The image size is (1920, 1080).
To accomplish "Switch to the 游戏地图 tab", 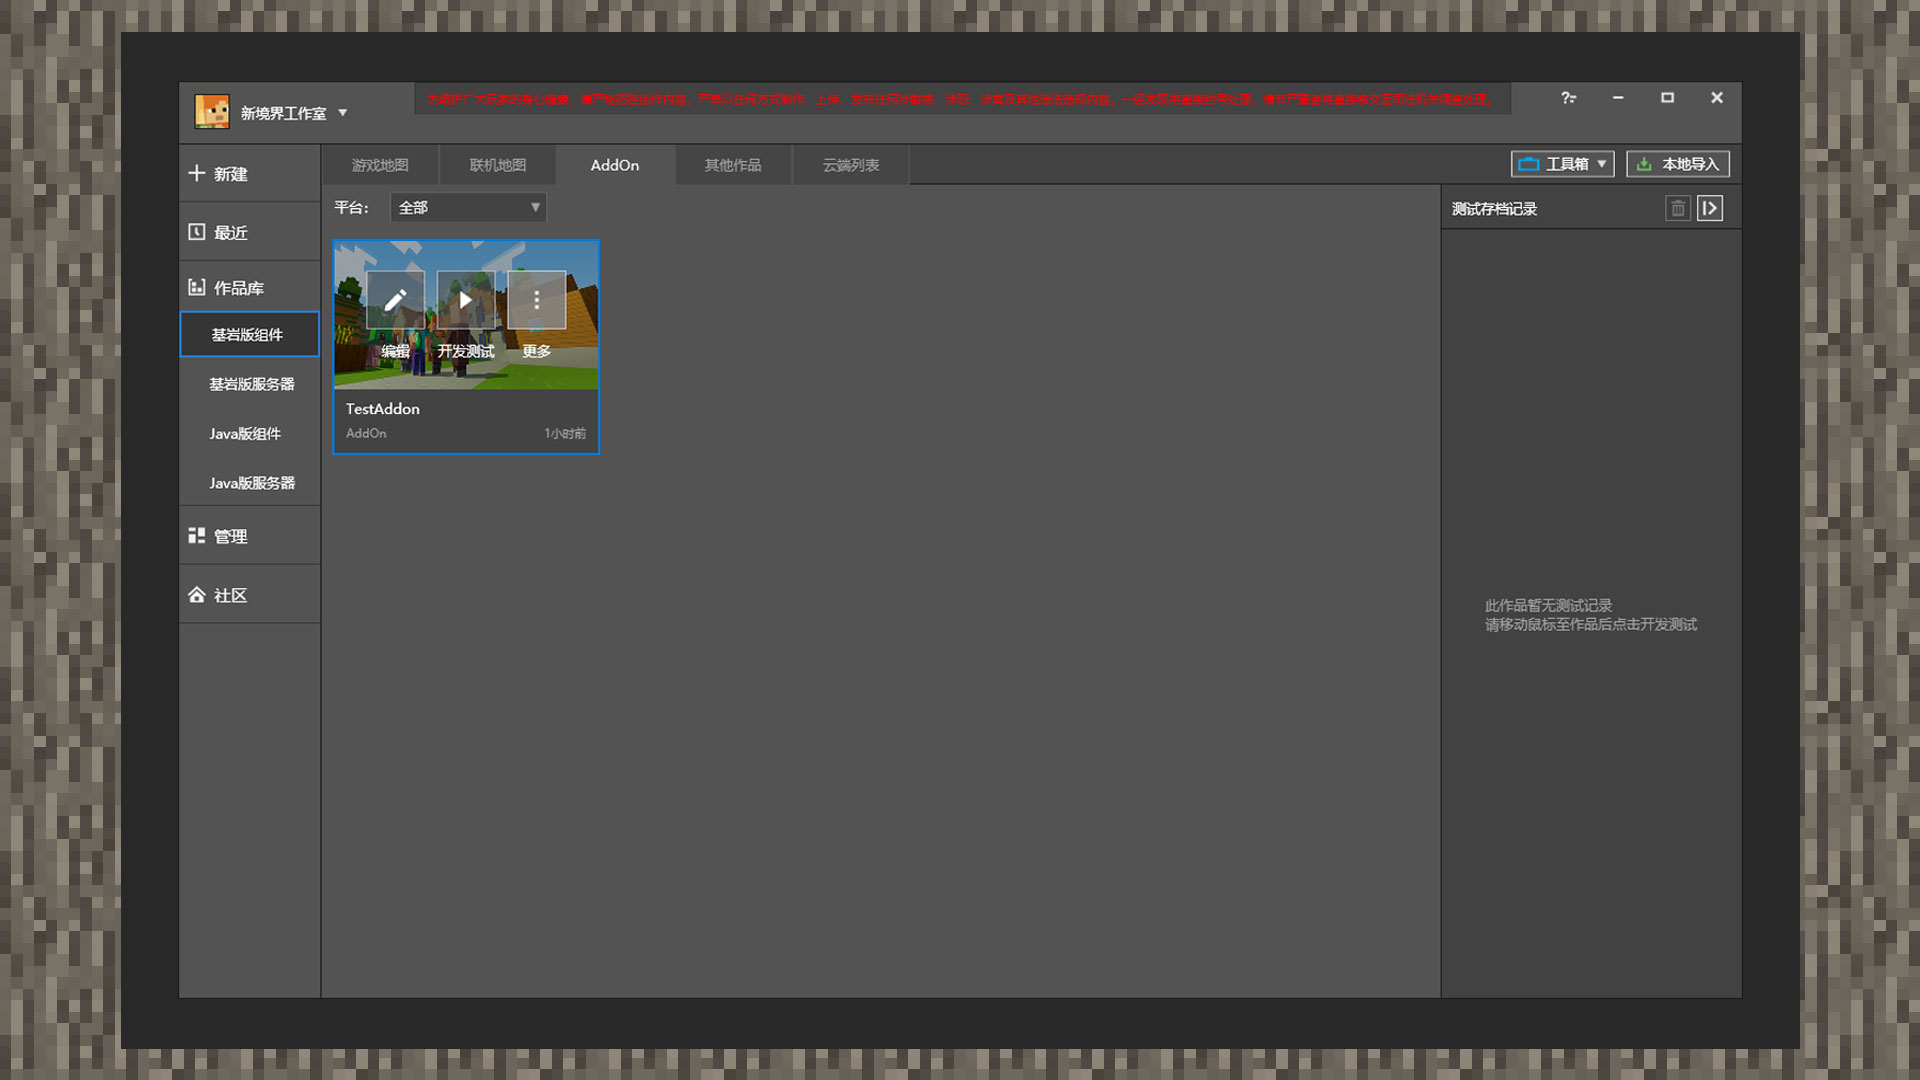I will coord(380,165).
